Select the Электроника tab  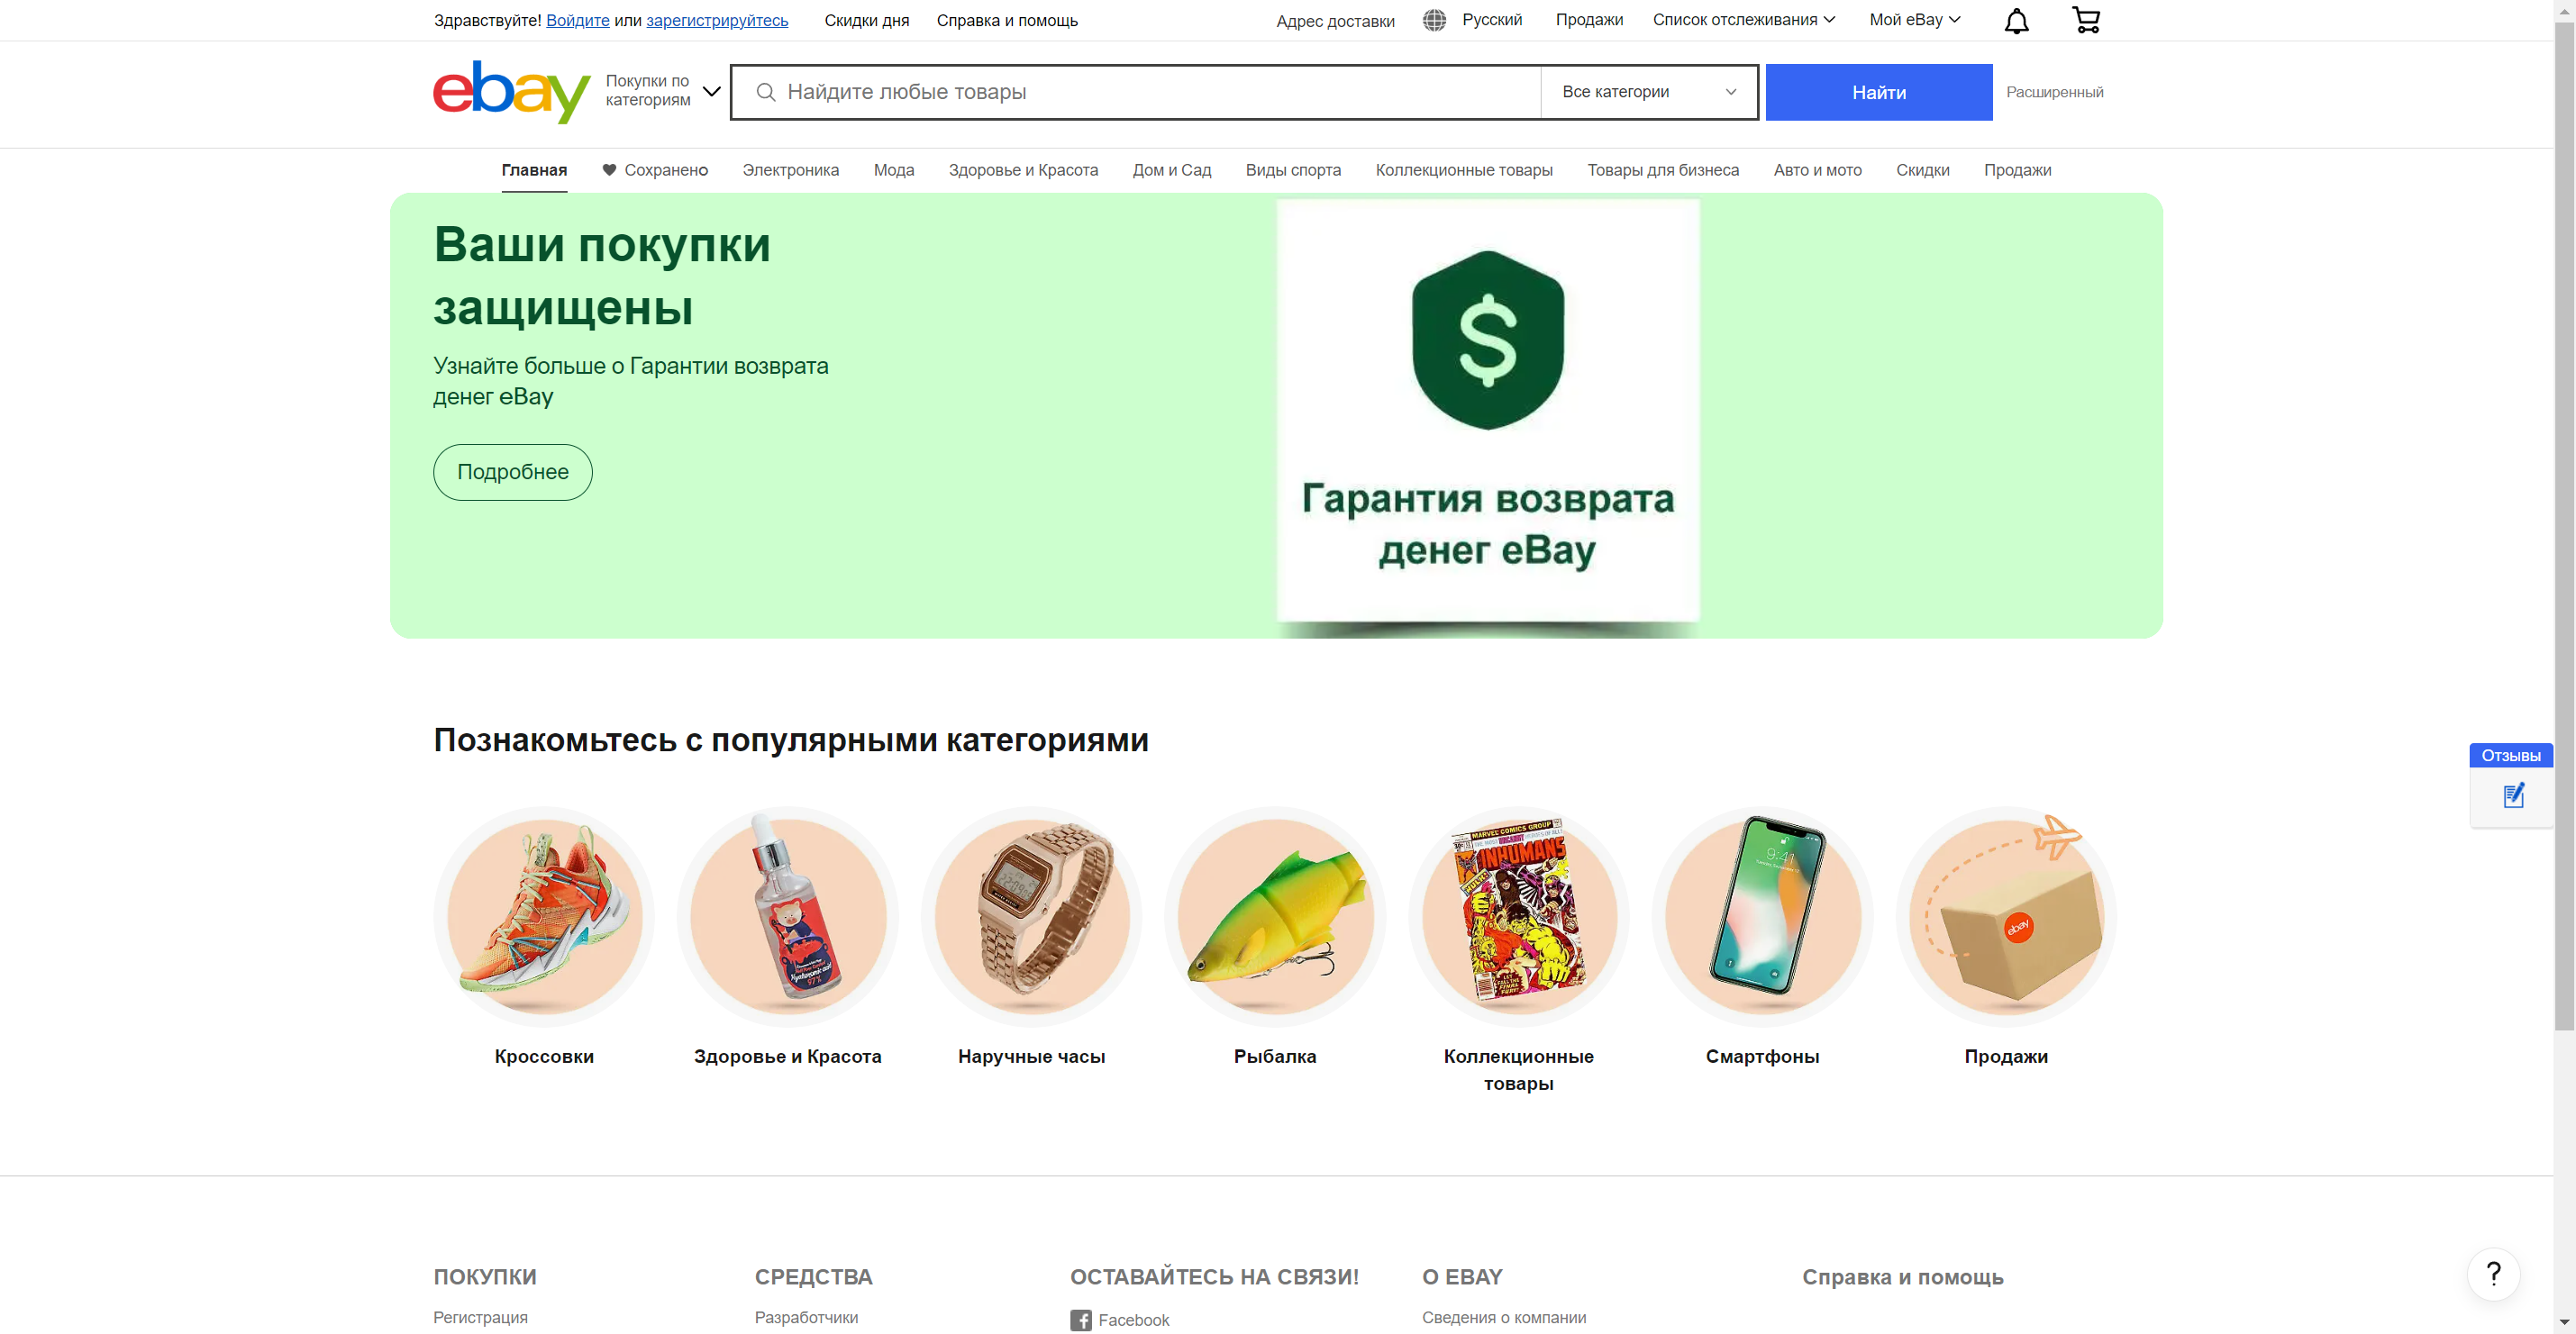[x=790, y=170]
